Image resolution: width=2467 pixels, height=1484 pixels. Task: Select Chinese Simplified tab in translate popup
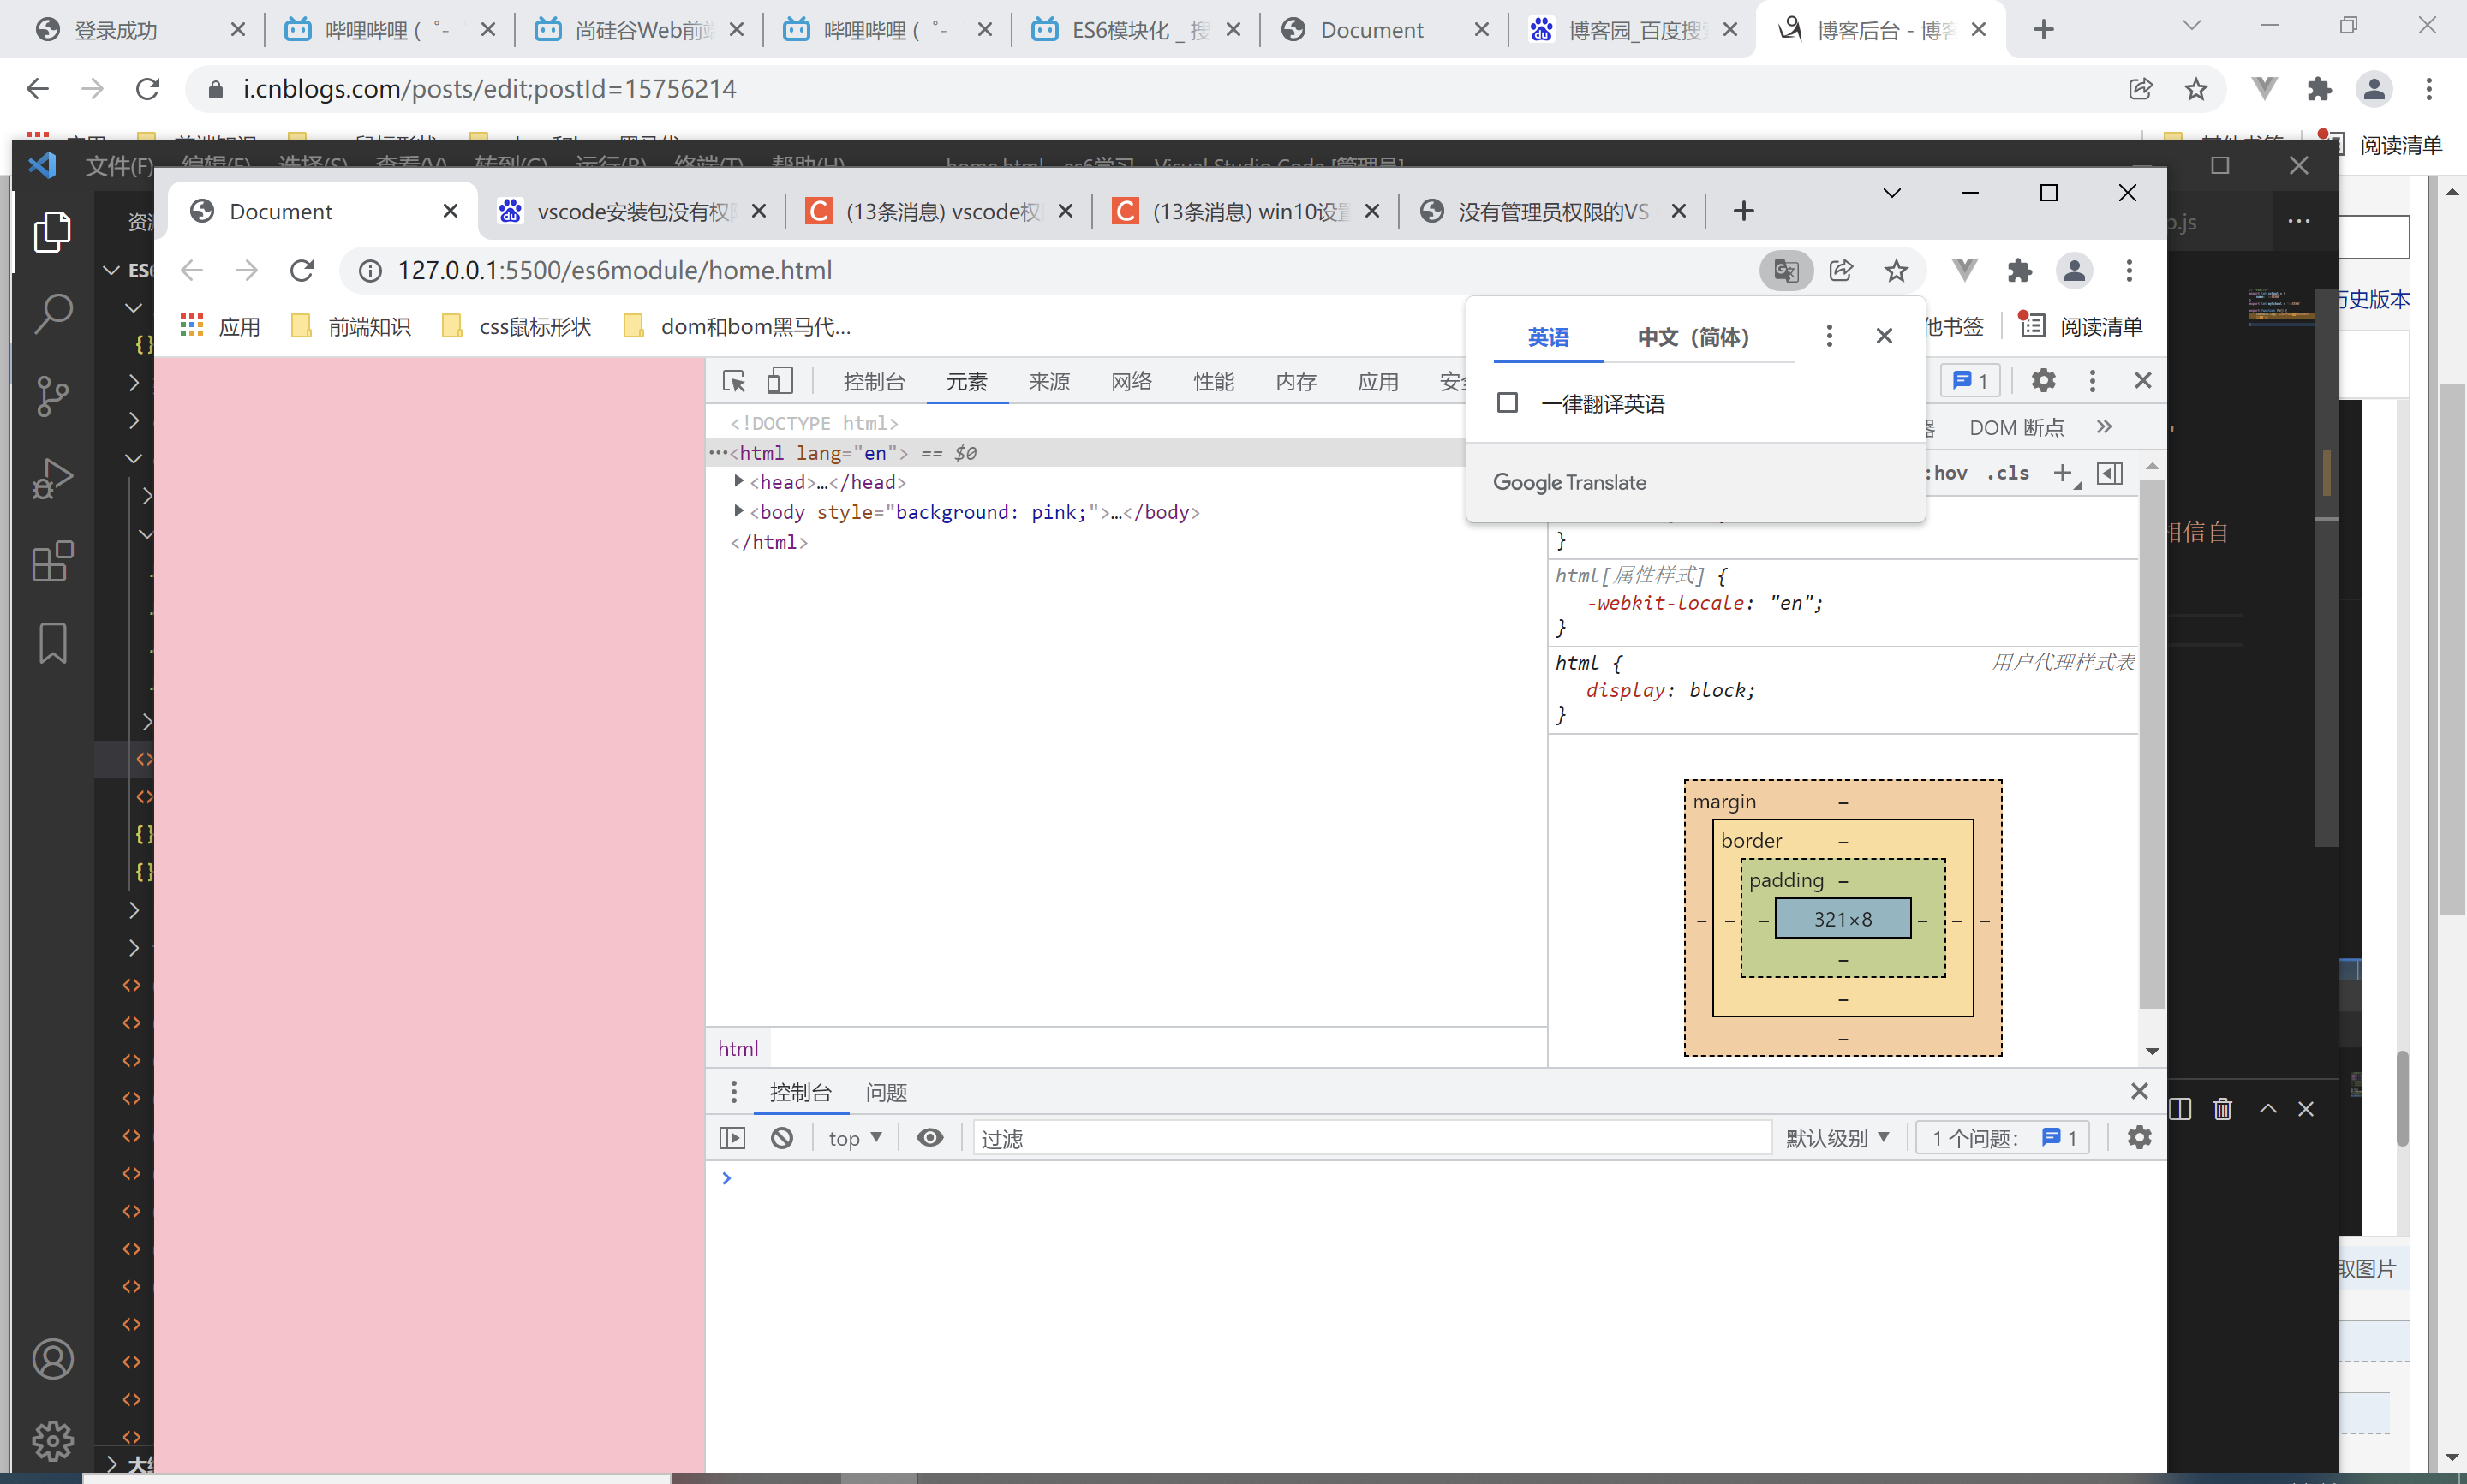(x=1693, y=337)
